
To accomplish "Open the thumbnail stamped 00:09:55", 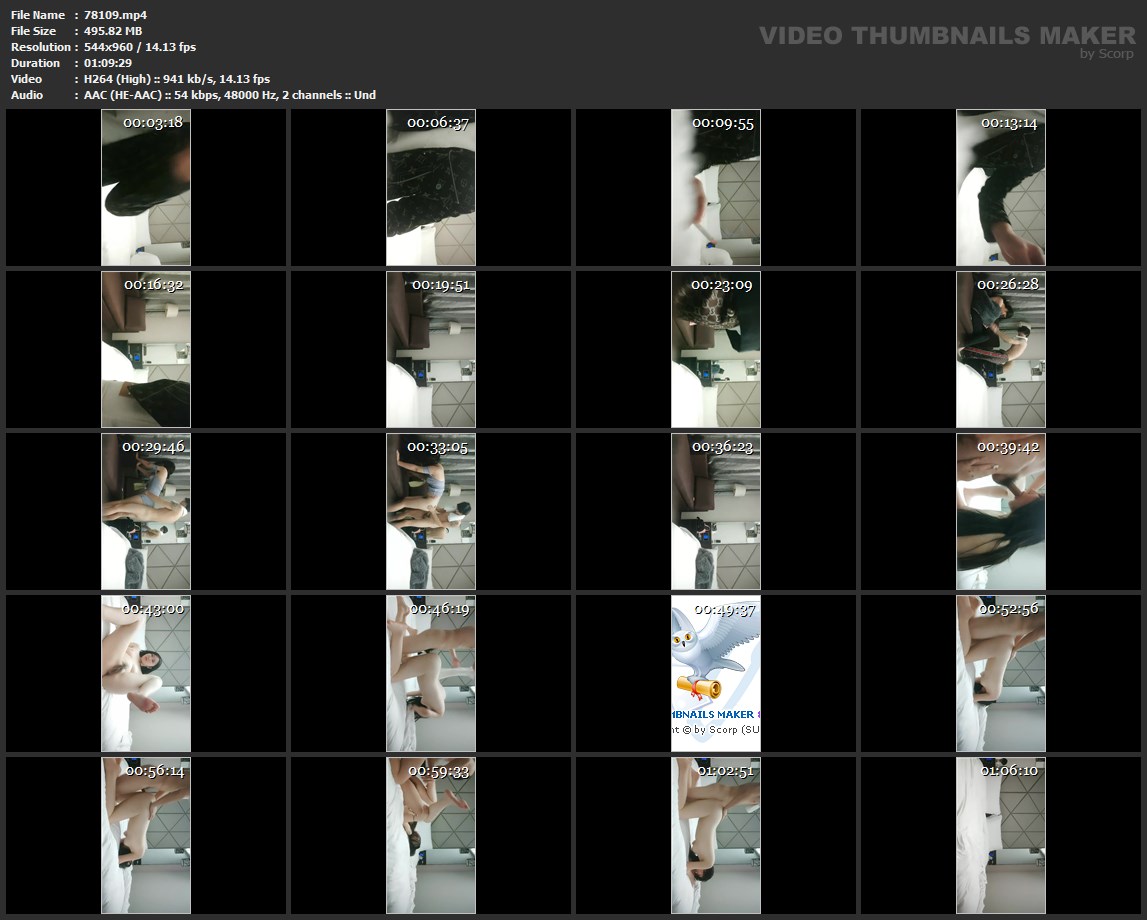I will tap(716, 188).
